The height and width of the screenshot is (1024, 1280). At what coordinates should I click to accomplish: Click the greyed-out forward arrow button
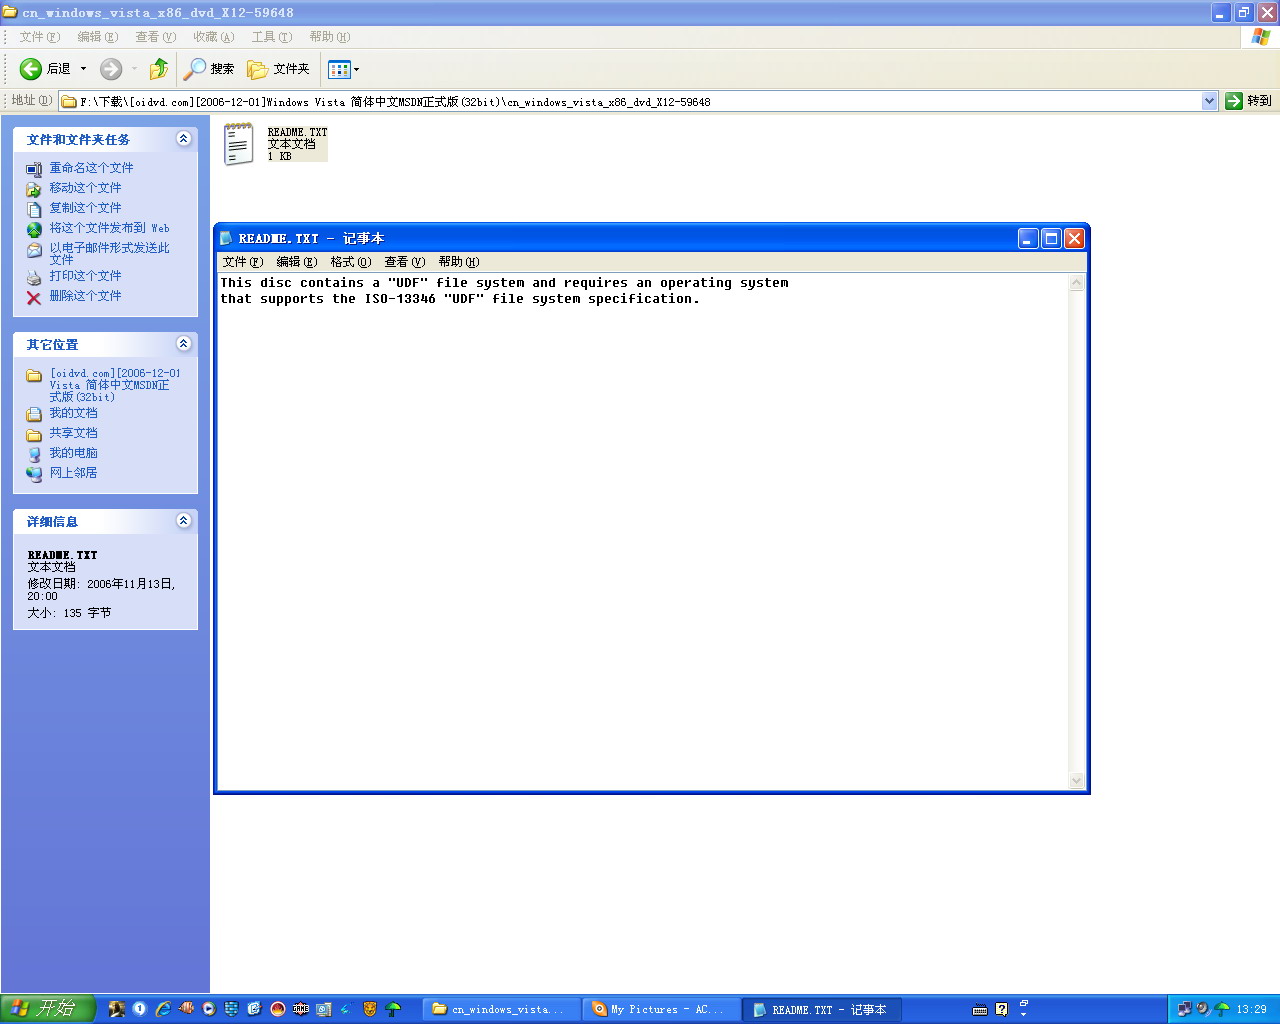pos(111,69)
